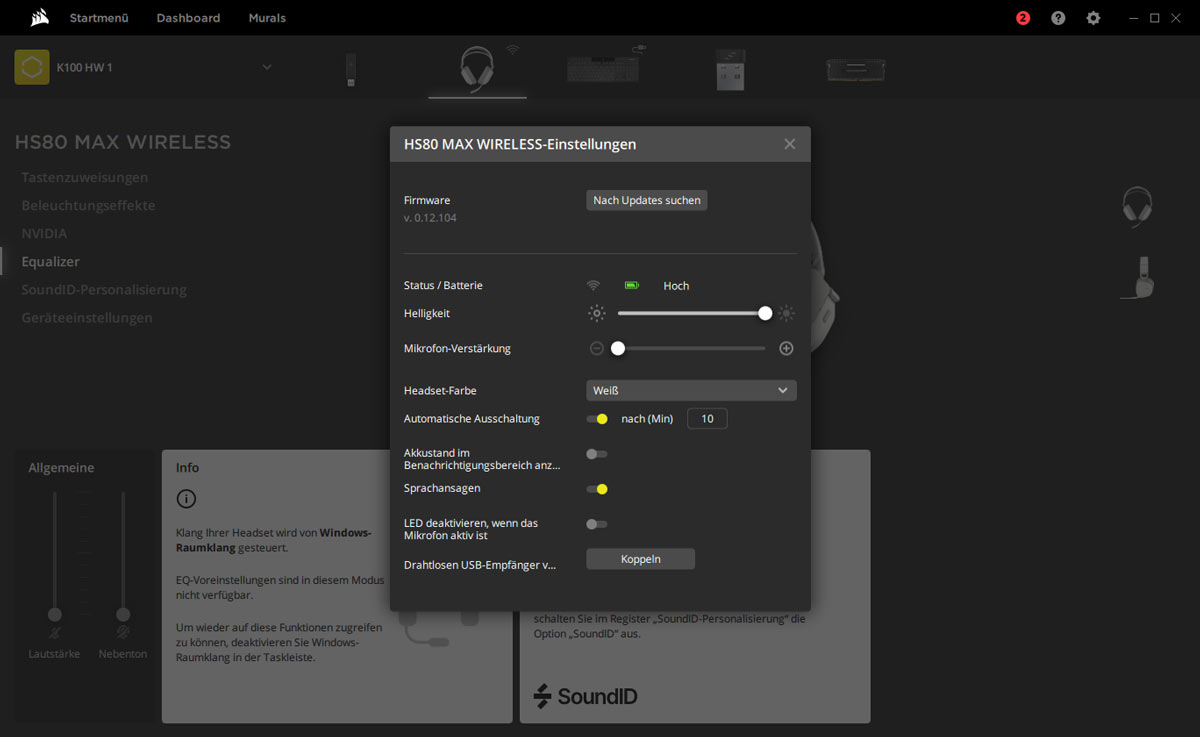Open the iCUE settings gear icon
Image resolution: width=1200 pixels, height=737 pixels.
click(x=1093, y=18)
